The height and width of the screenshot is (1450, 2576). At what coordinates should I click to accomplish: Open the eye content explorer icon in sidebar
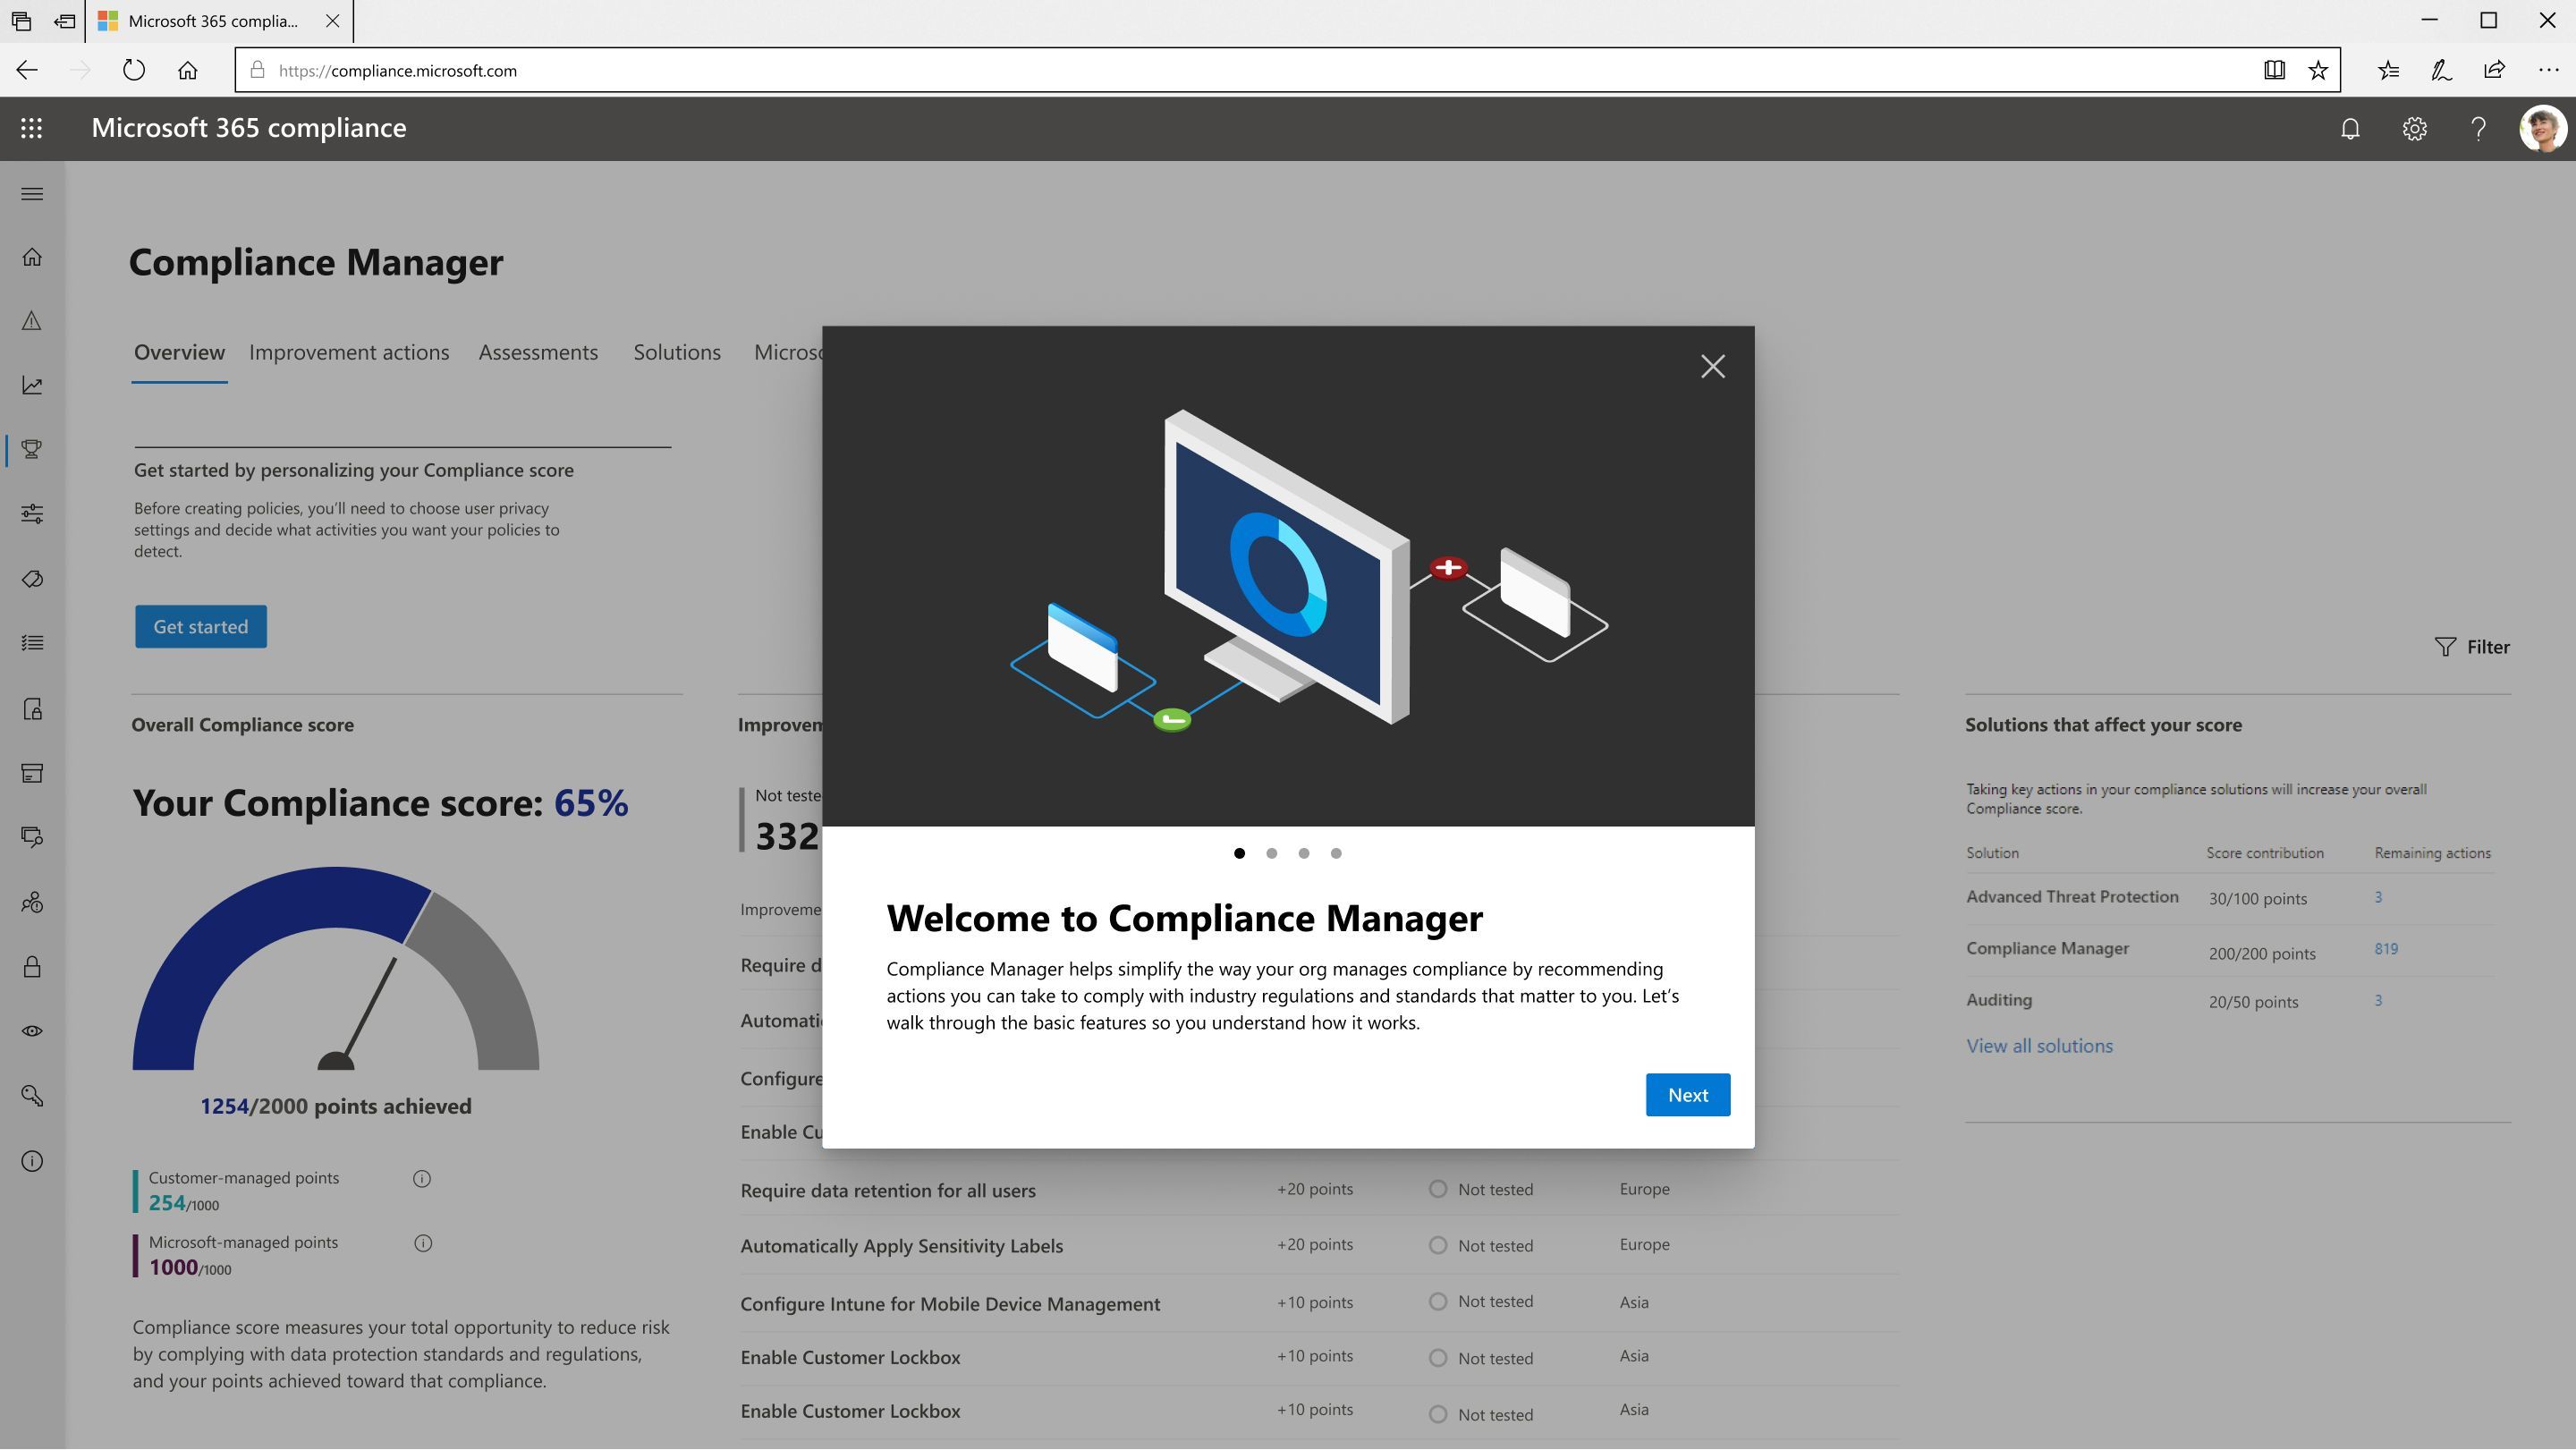pyautogui.click(x=32, y=1030)
